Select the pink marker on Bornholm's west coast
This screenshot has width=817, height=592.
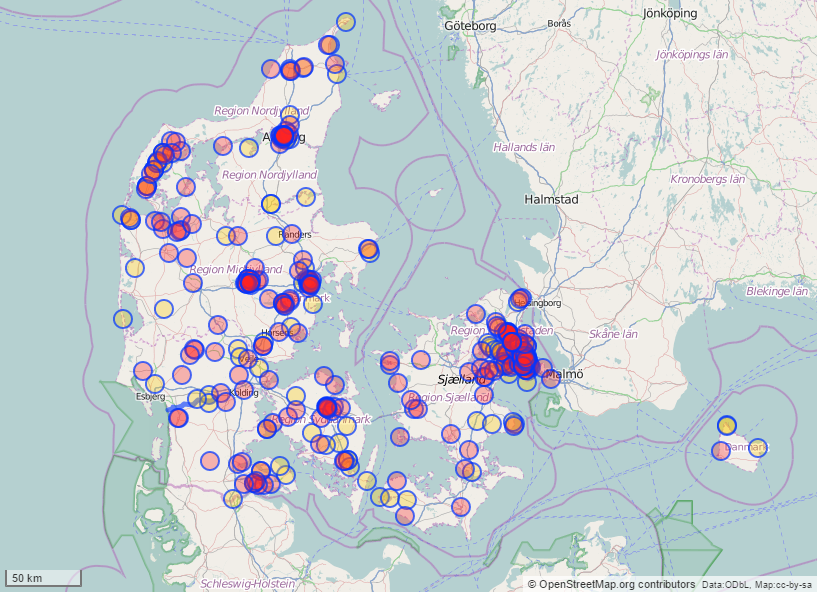[721, 451]
